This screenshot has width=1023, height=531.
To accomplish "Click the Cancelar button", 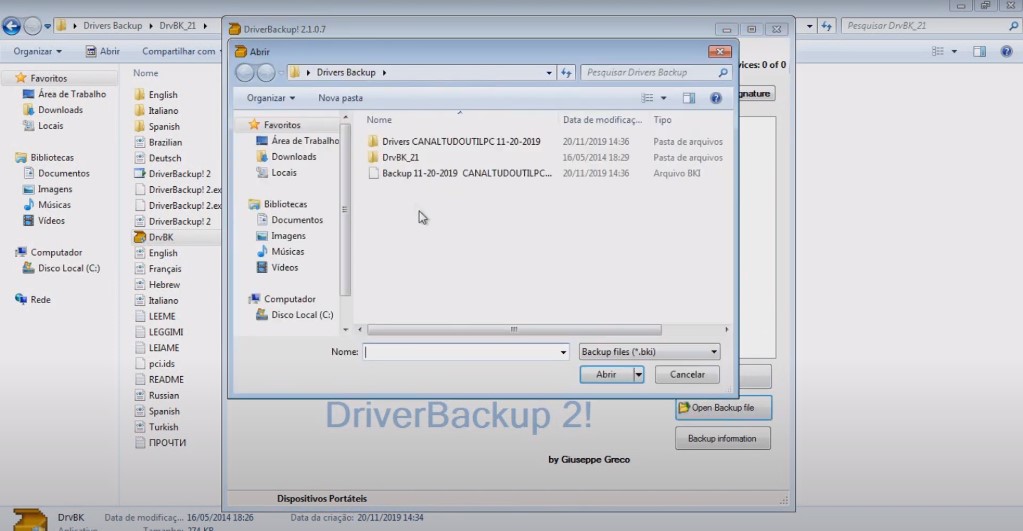I will [x=687, y=374].
